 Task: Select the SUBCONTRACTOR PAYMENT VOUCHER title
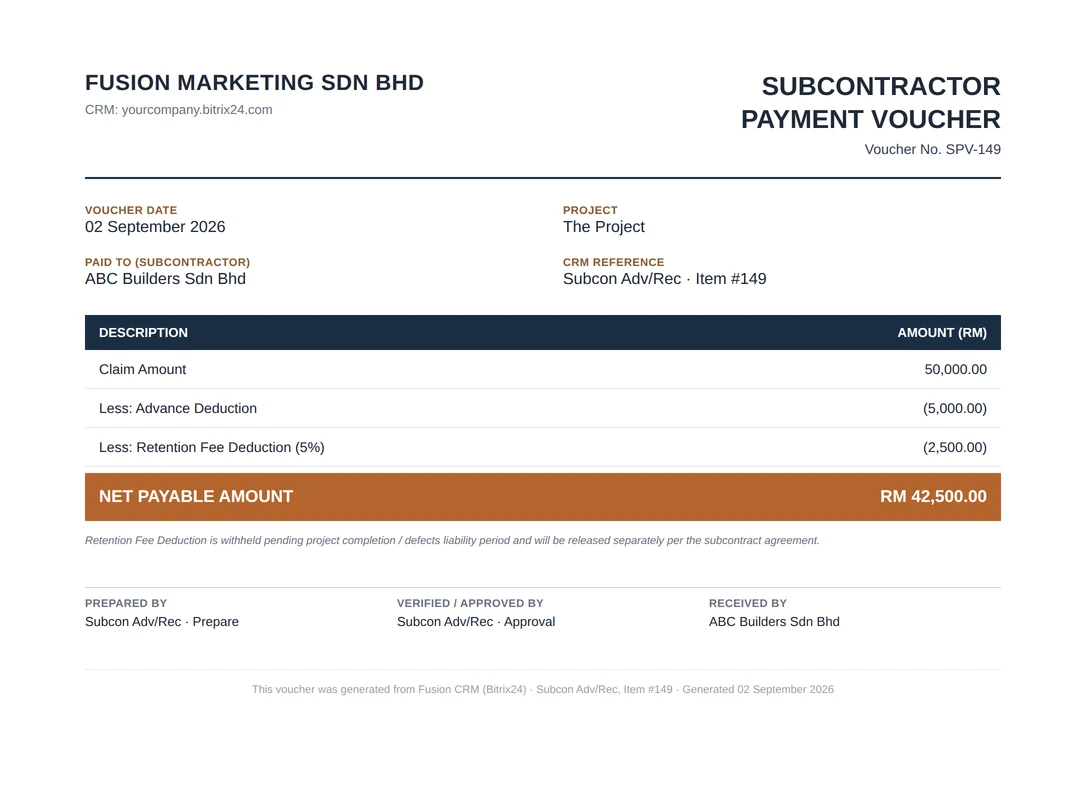871,103
